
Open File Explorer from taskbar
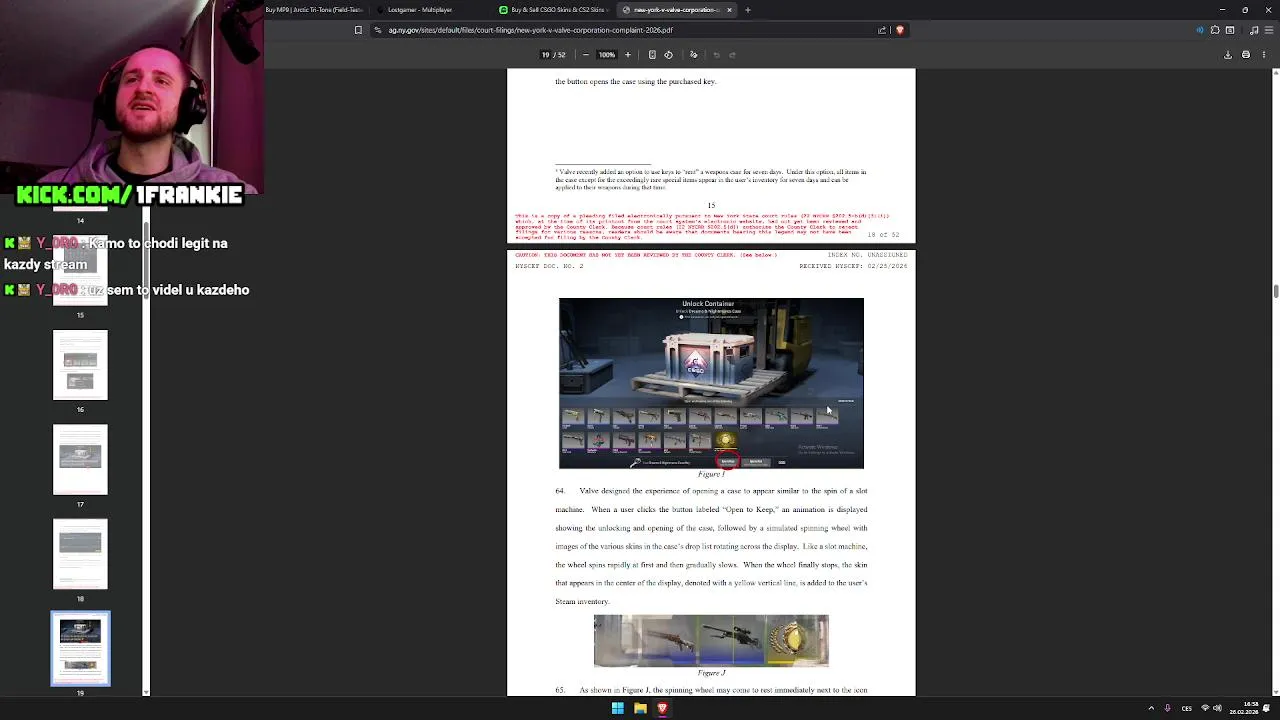point(640,708)
